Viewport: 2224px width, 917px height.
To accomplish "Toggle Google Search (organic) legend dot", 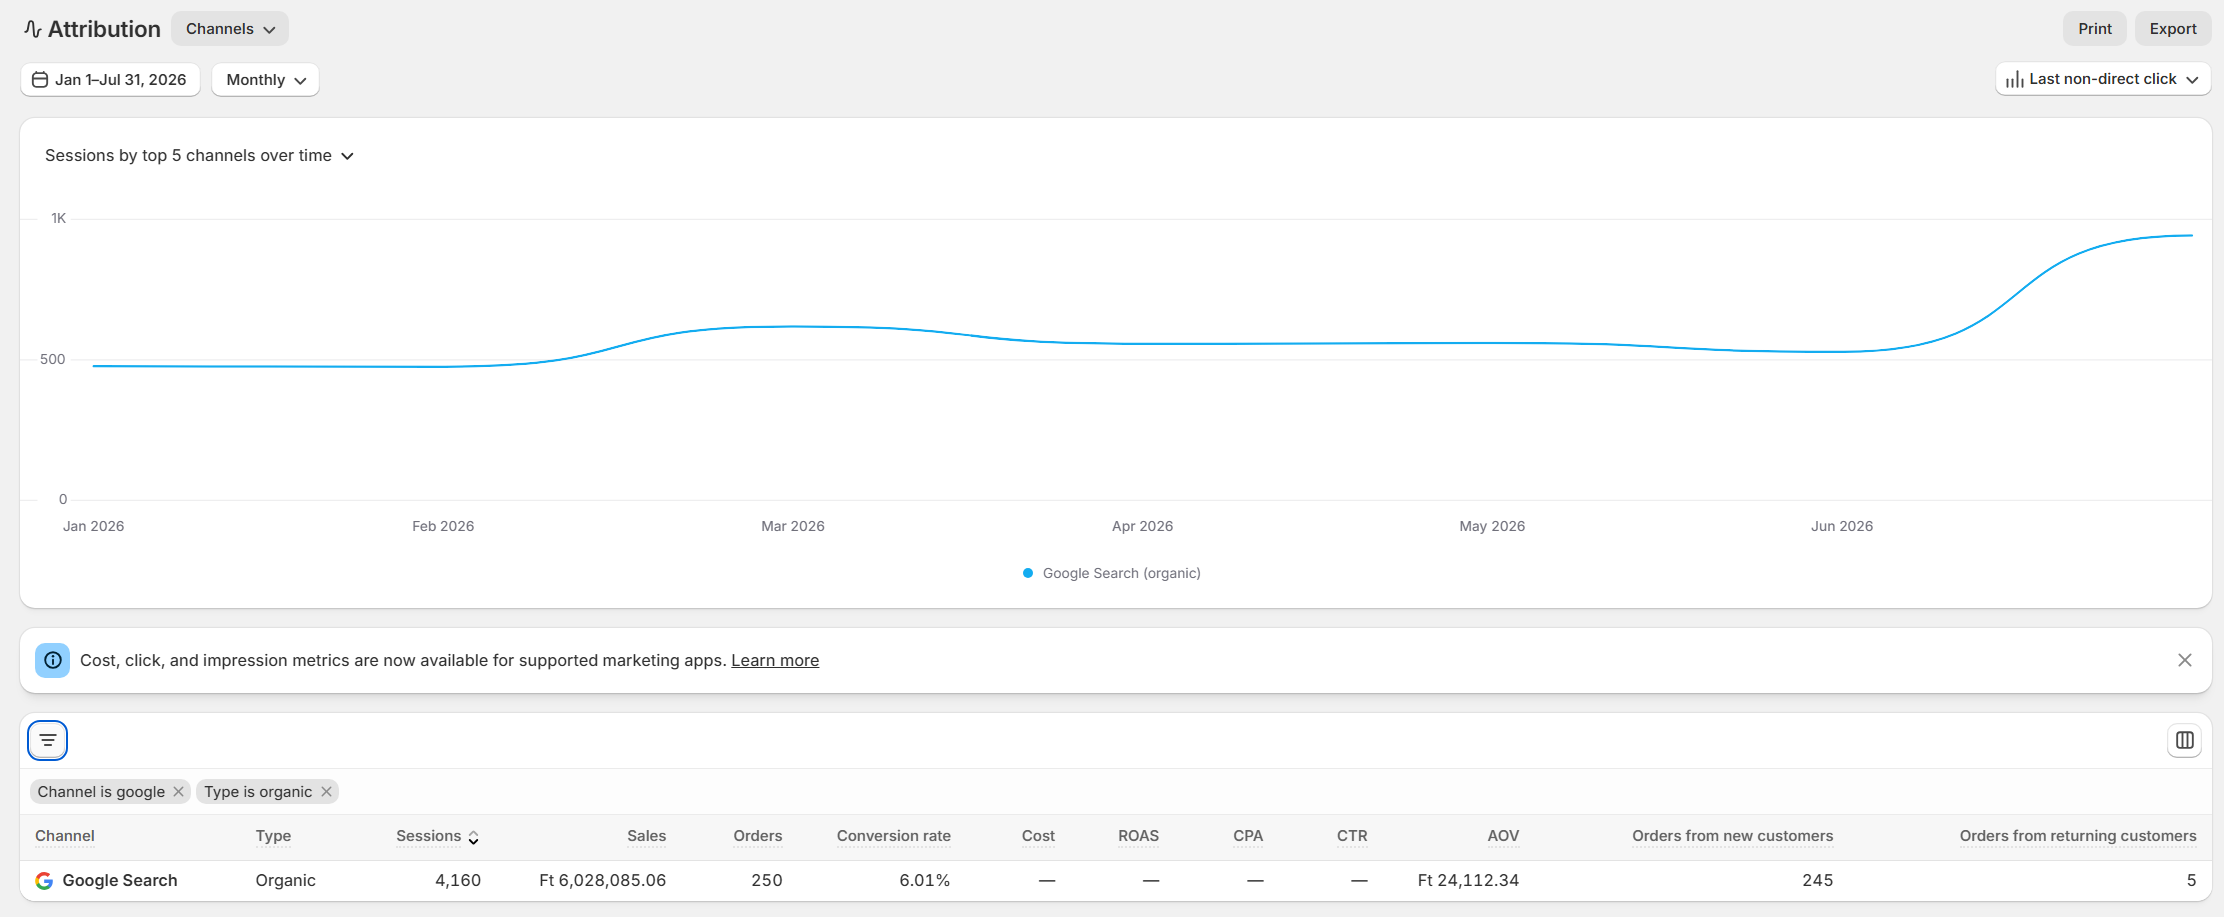I will point(1028,573).
